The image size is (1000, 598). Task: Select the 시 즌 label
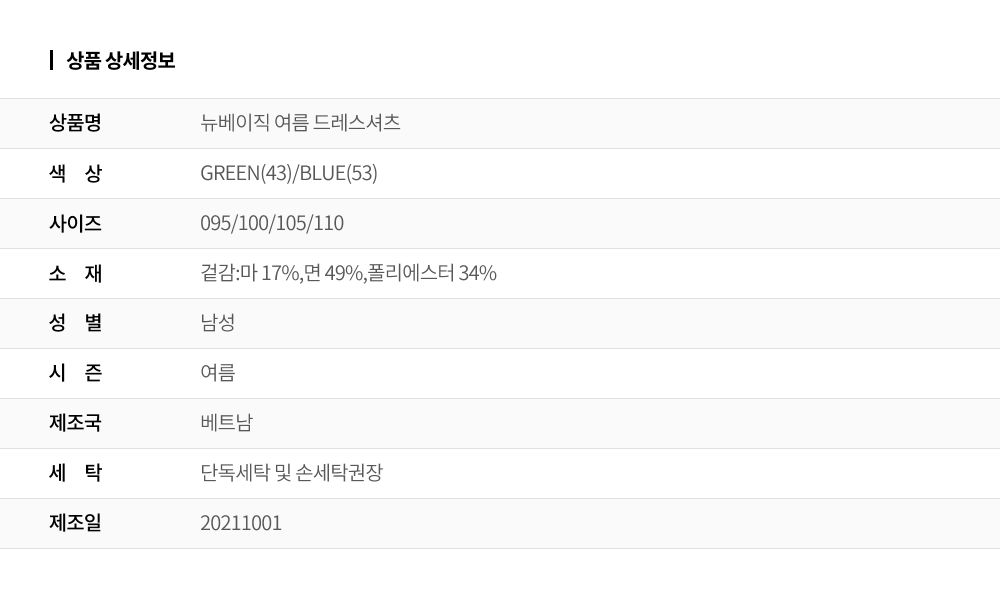[75, 373]
